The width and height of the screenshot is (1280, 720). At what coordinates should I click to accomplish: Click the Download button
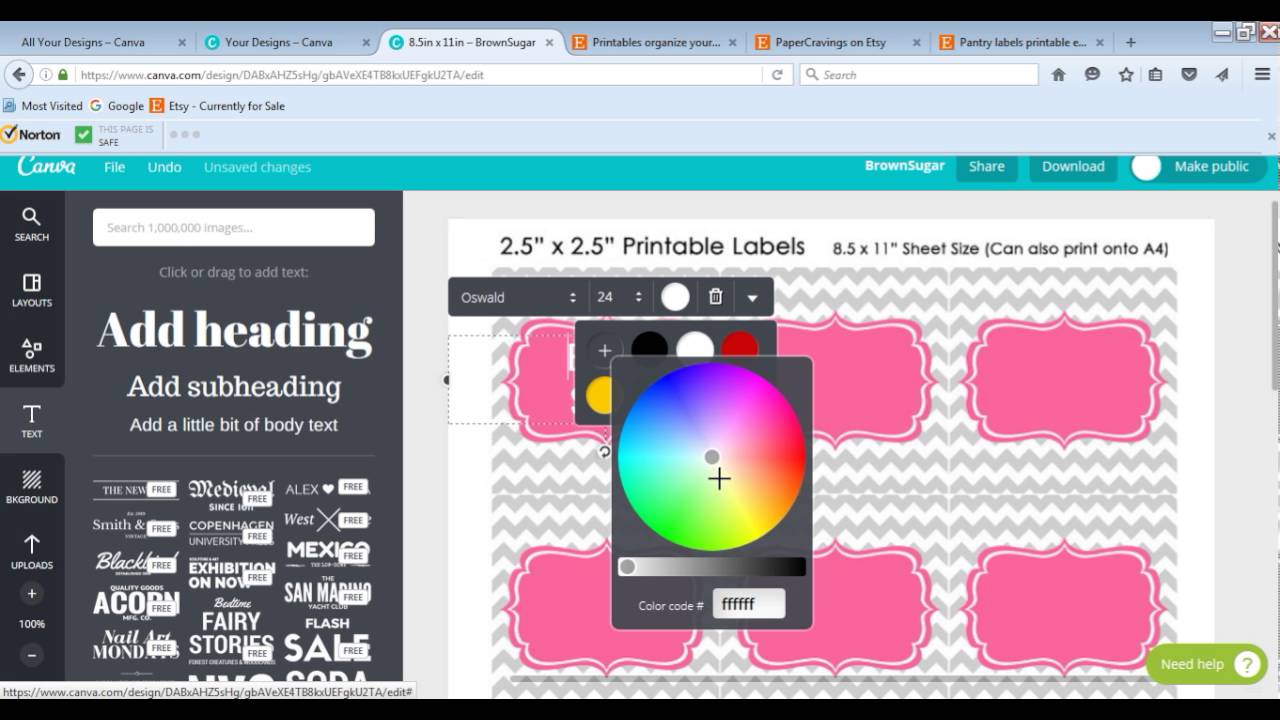1073,167
